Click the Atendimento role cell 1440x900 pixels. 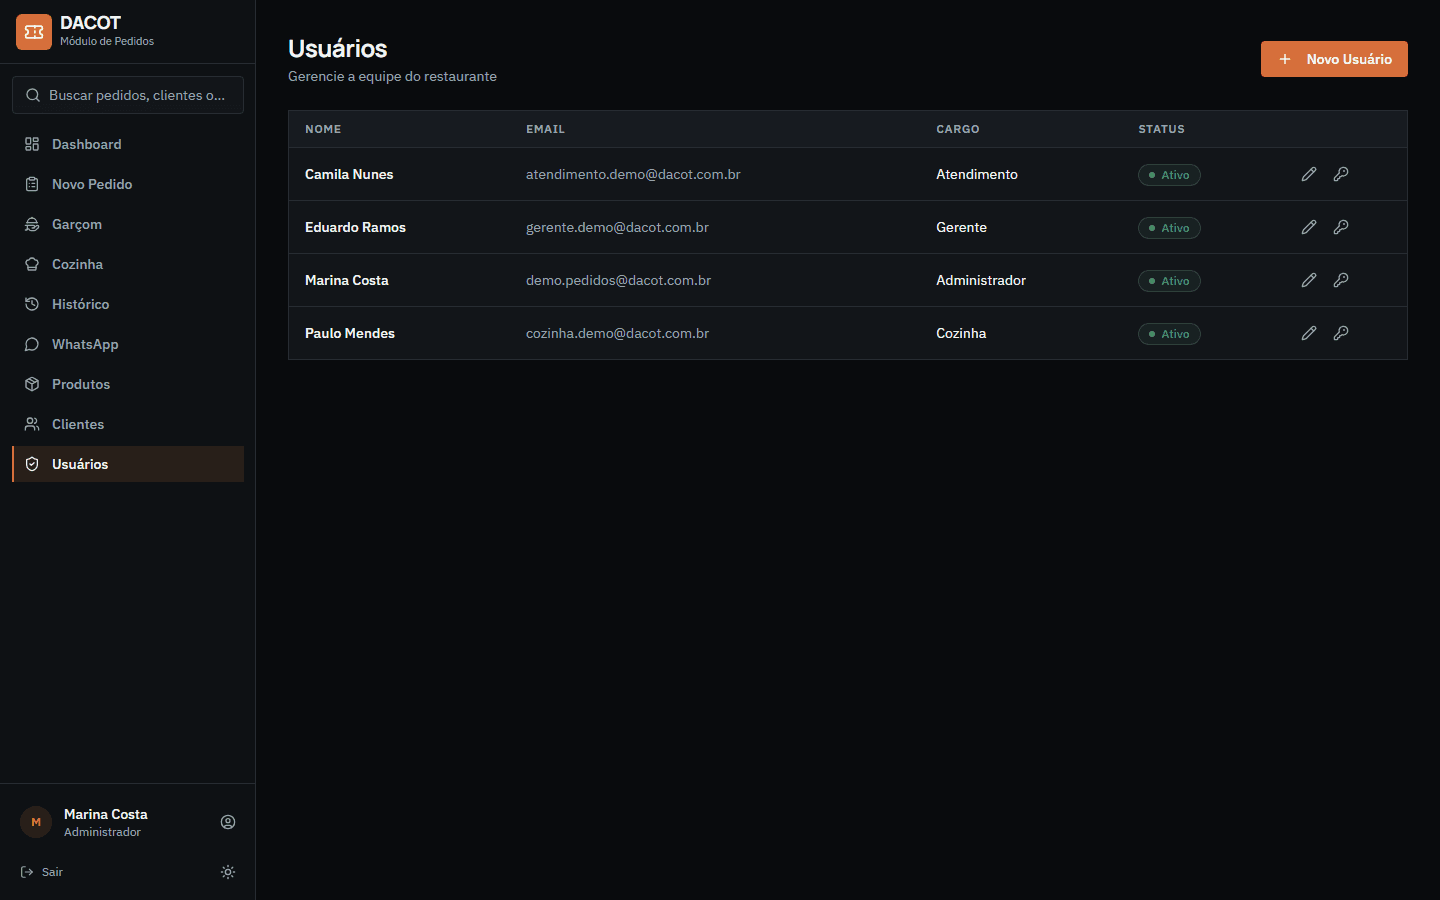pyautogui.click(x=977, y=174)
